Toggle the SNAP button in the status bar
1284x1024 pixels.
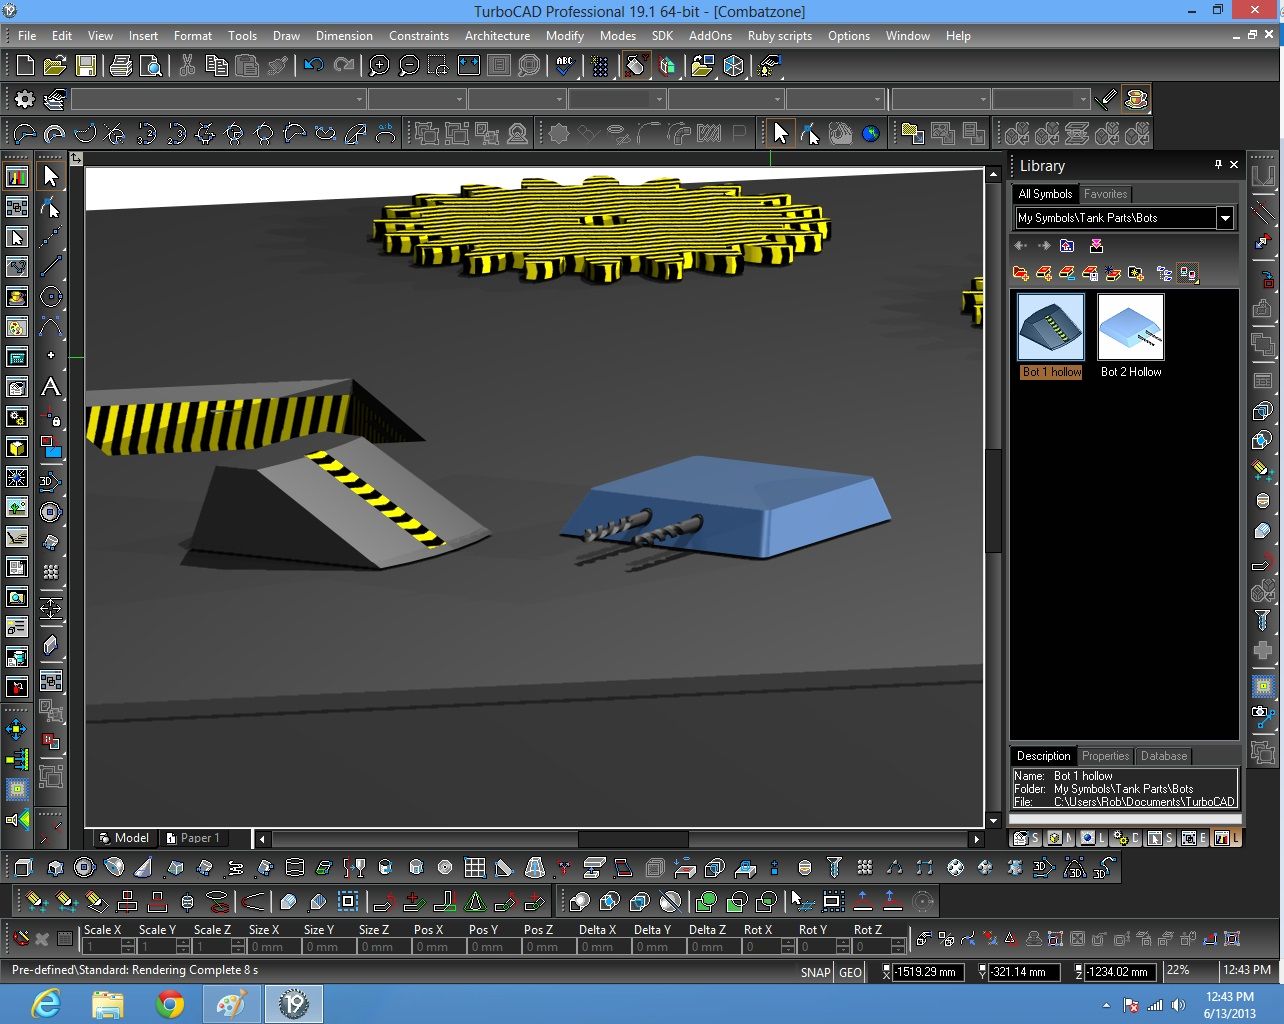[x=814, y=972]
